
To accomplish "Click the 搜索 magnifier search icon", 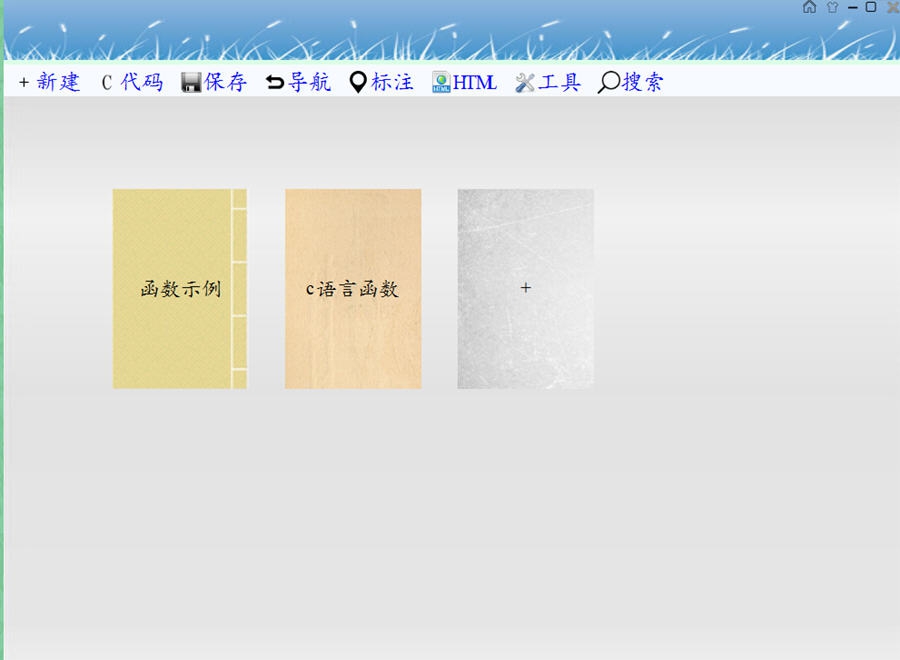I will click(608, 83).
